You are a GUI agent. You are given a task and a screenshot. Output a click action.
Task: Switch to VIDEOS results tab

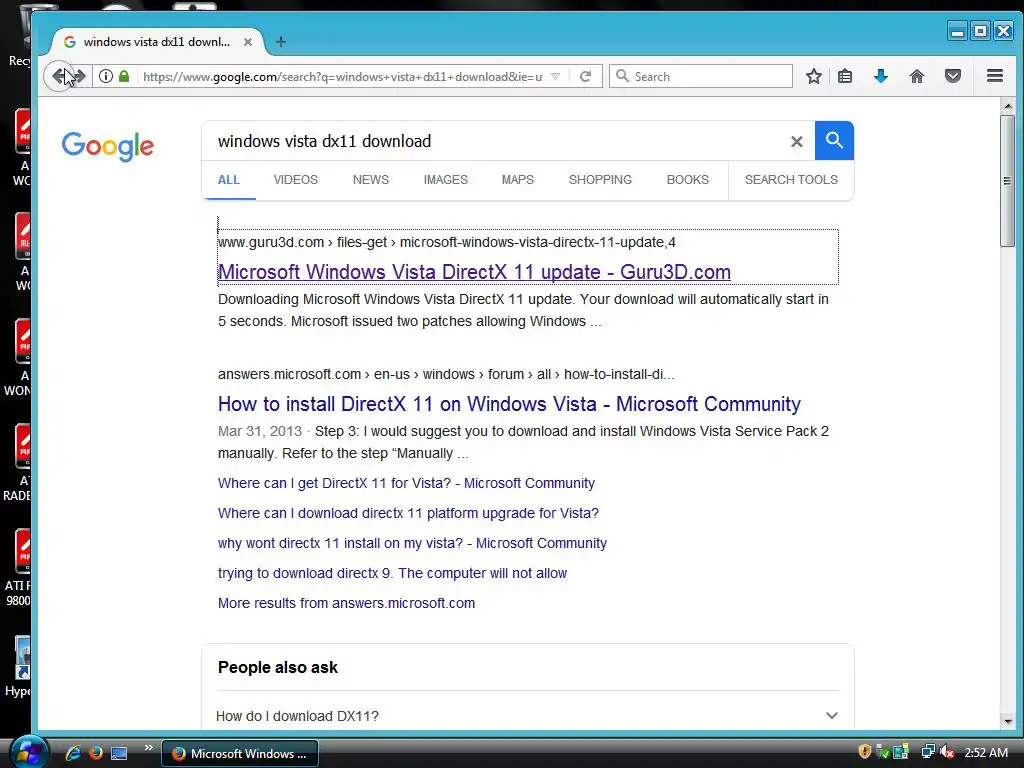296,180
